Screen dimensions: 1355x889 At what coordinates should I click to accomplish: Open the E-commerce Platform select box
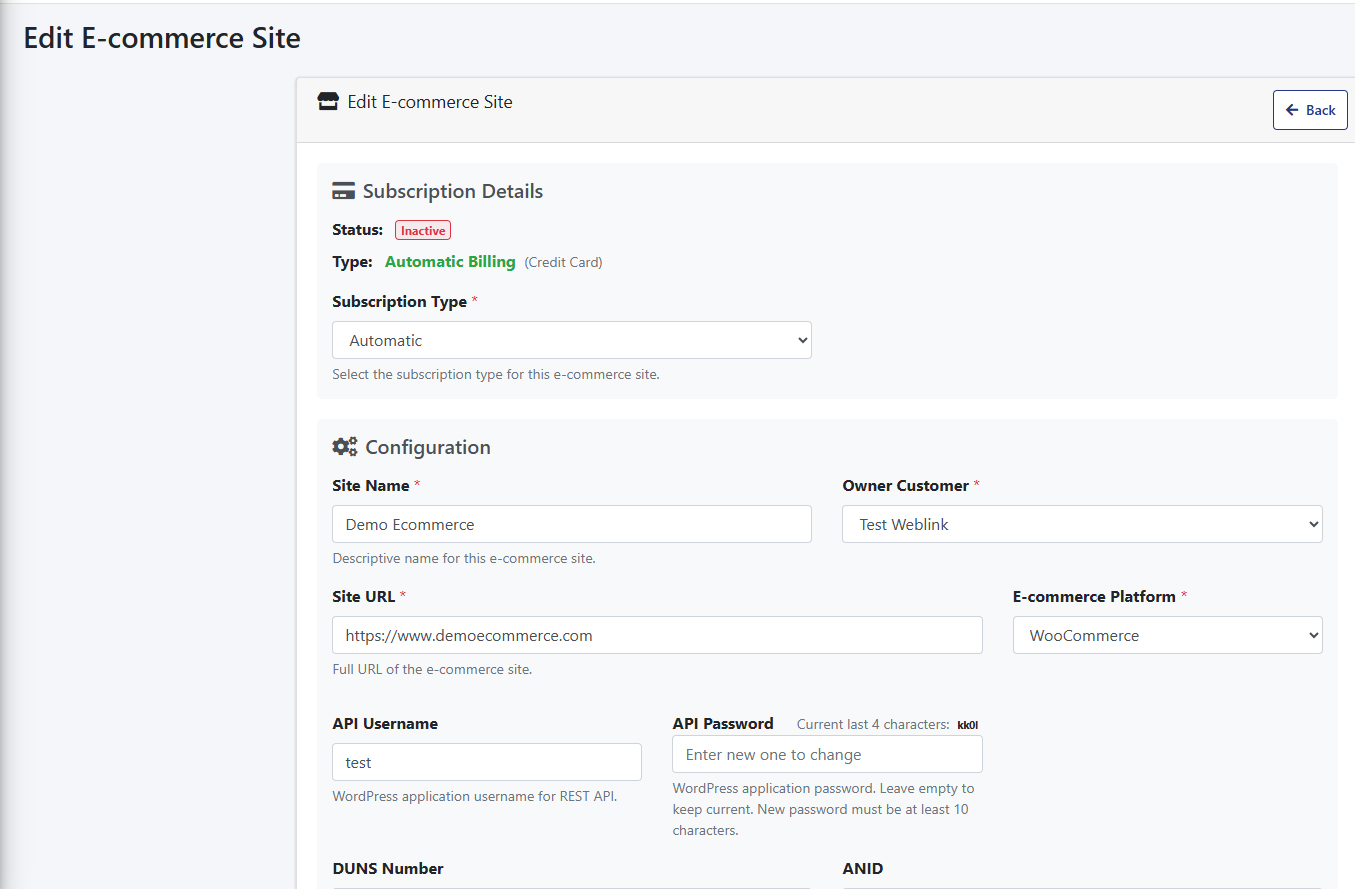(x=1167, y=635)
